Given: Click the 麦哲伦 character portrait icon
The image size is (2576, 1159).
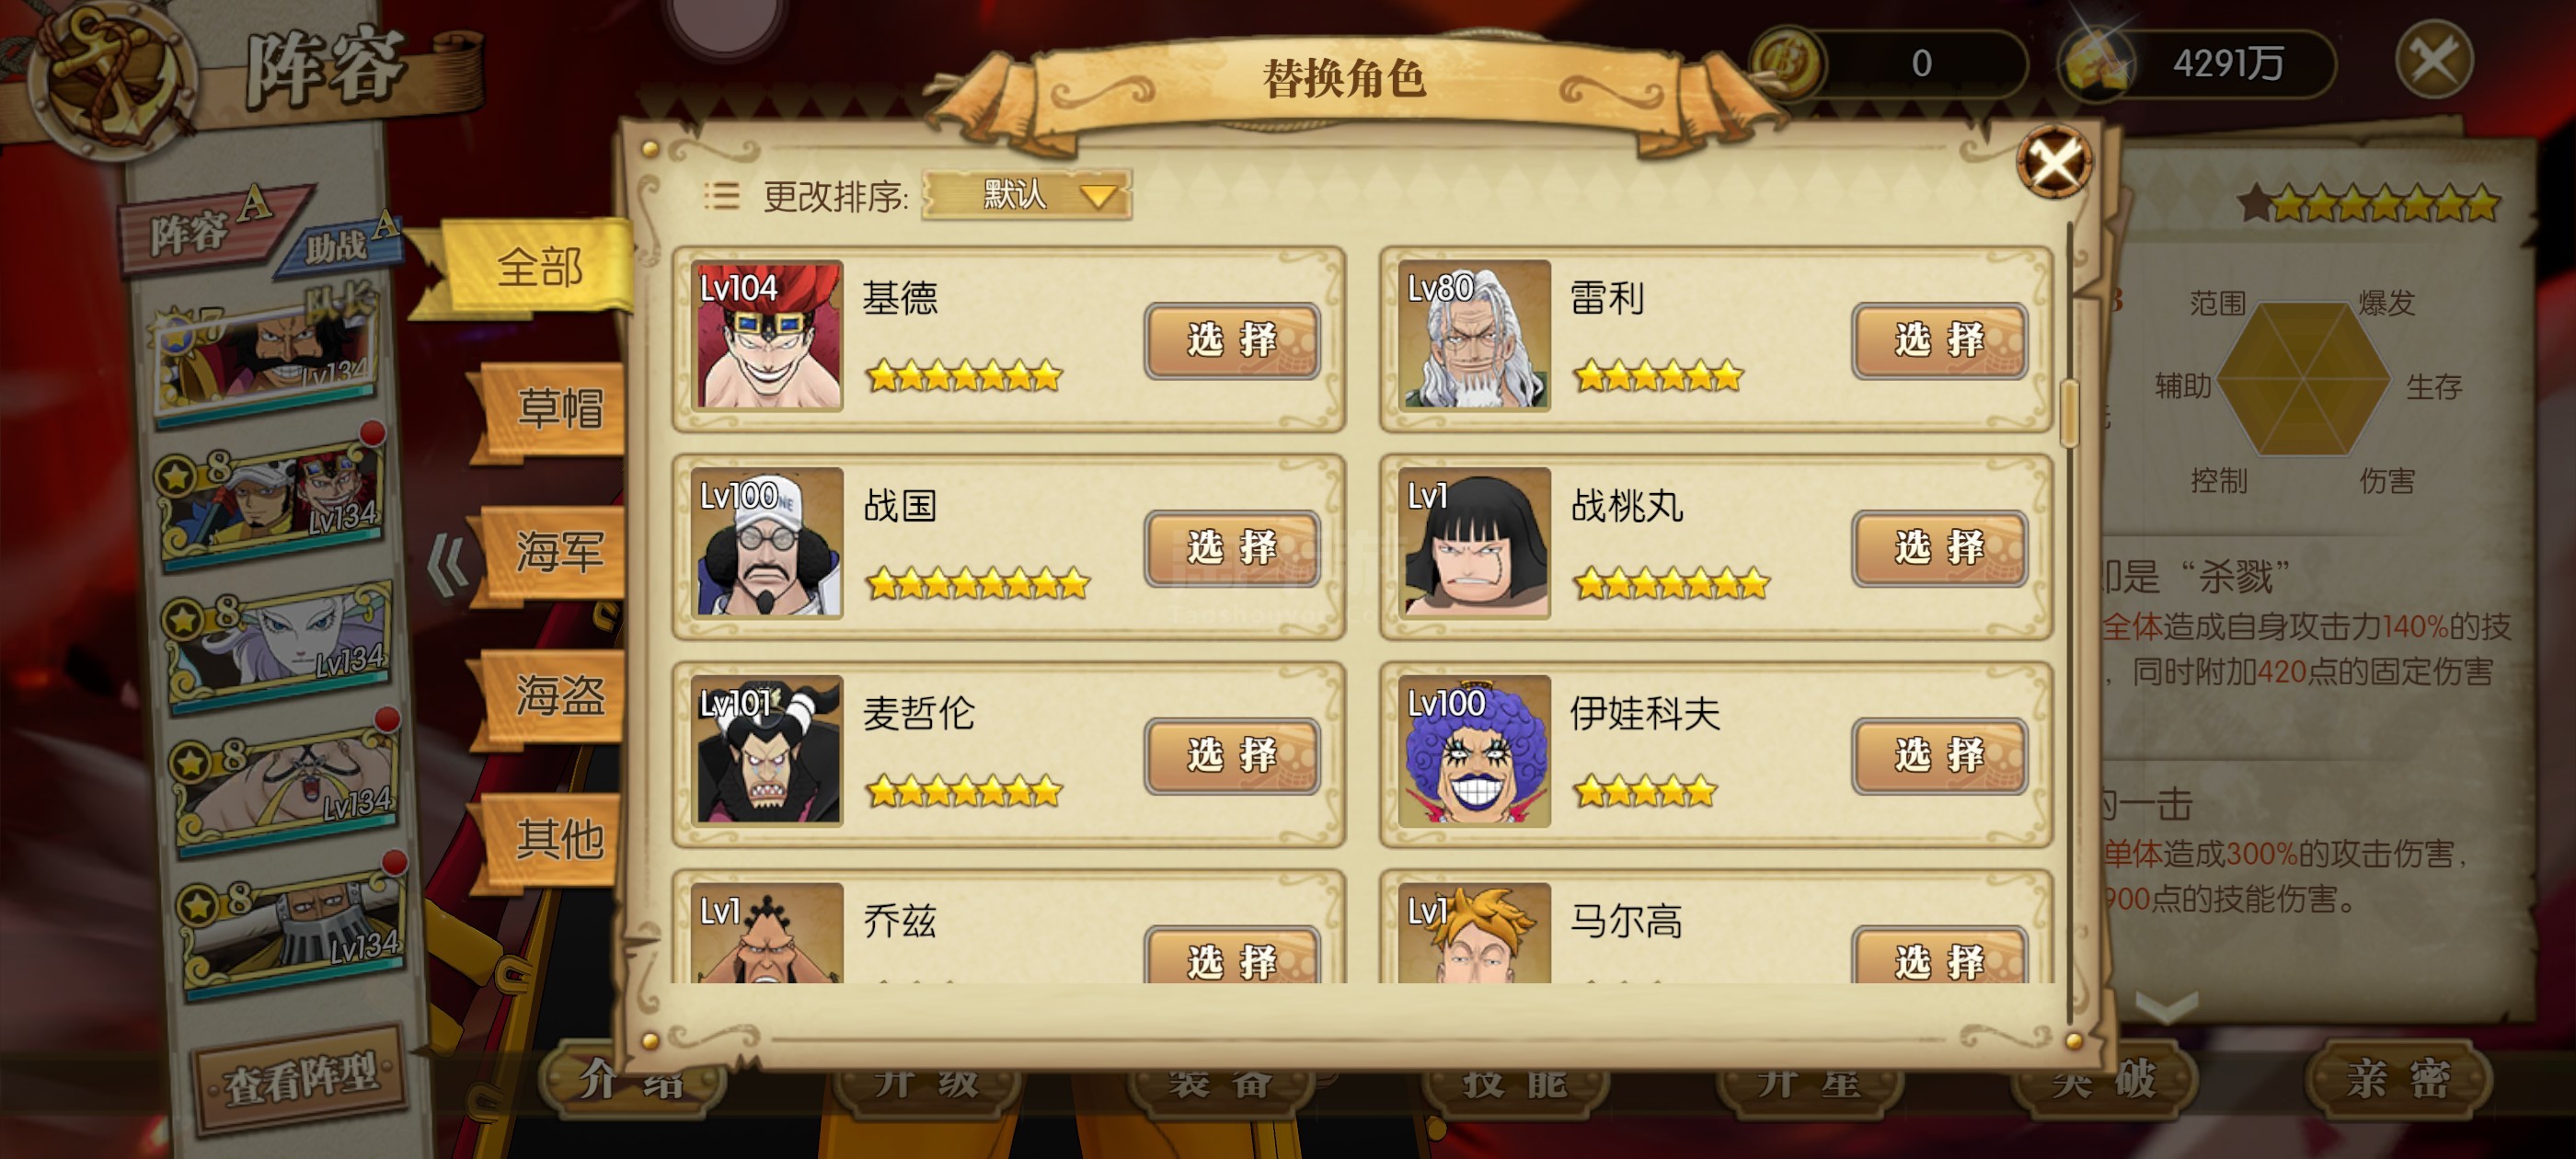Looking at the screenshot, I should tap(768, 751).
